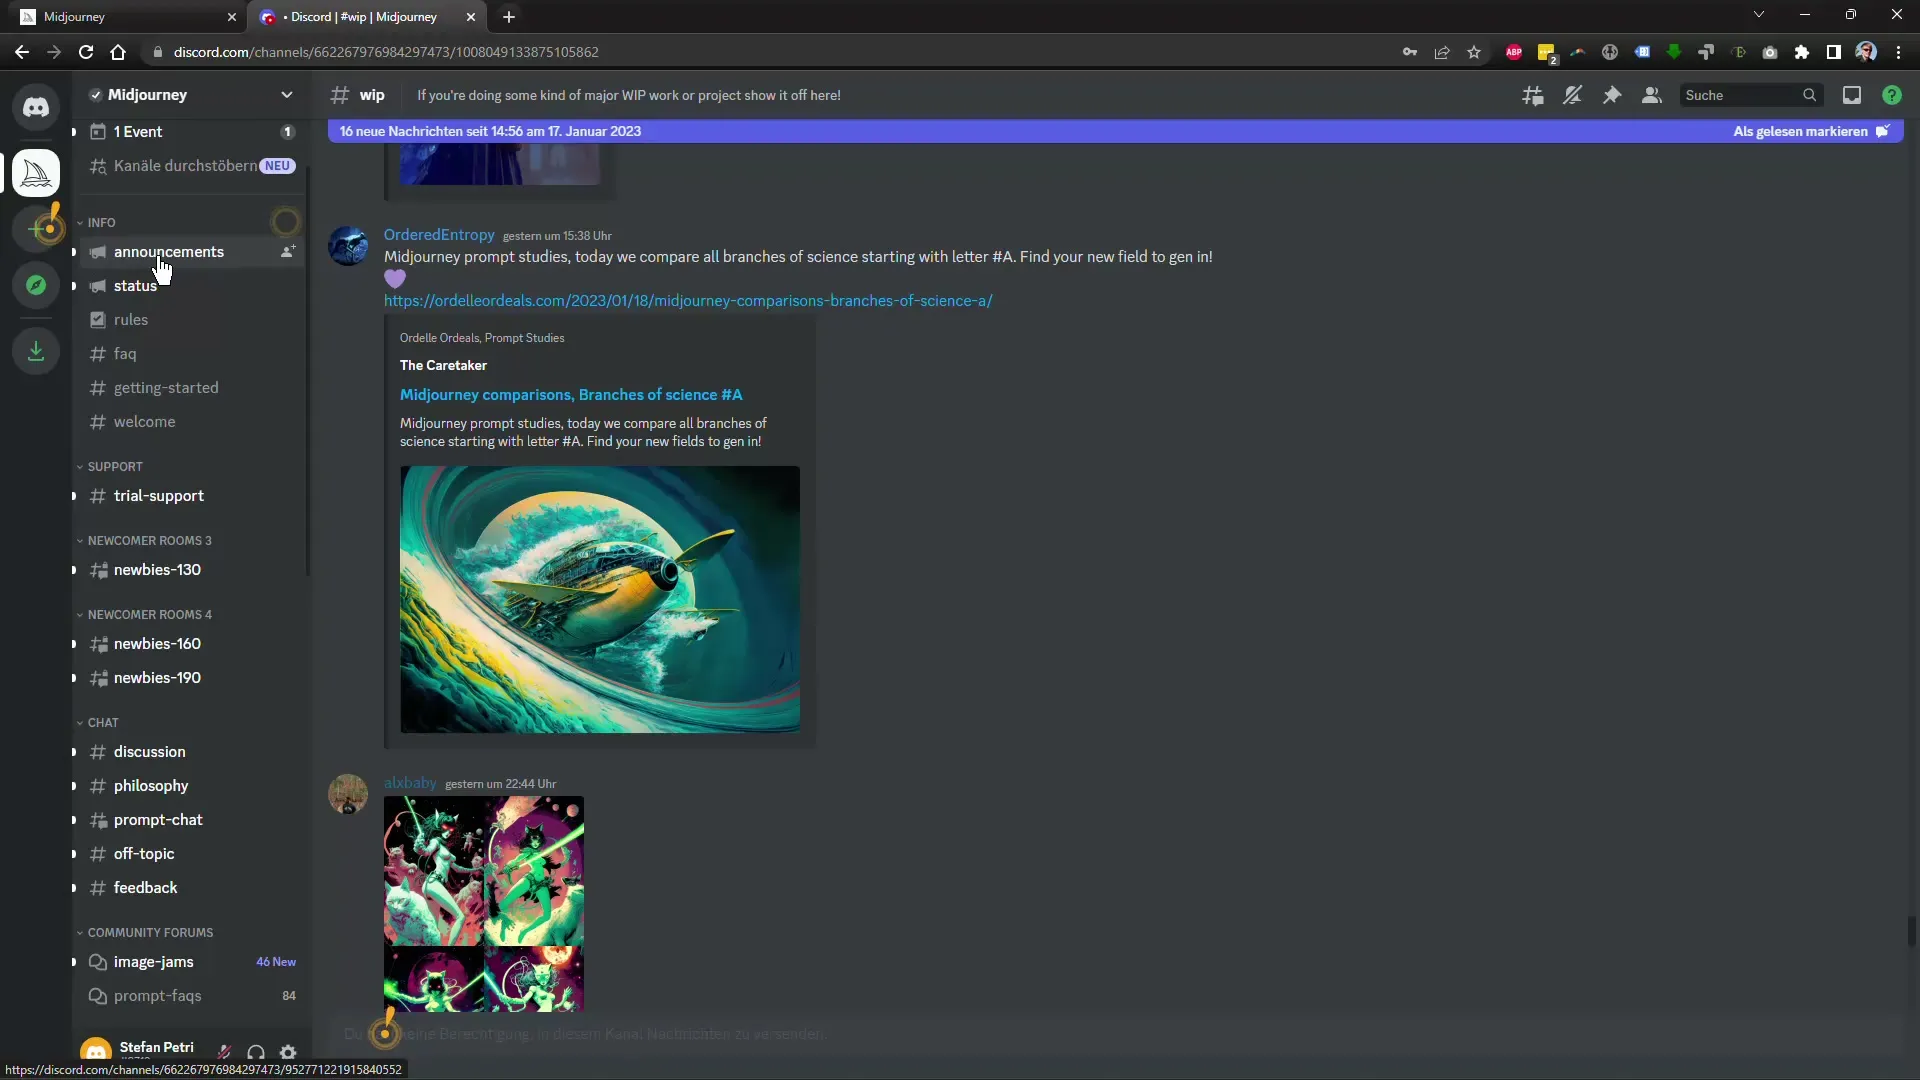Click the mark as read bell icon
This screenshot has height=1080, width=1920.
pyautogui.click(x=1888, y=131)
